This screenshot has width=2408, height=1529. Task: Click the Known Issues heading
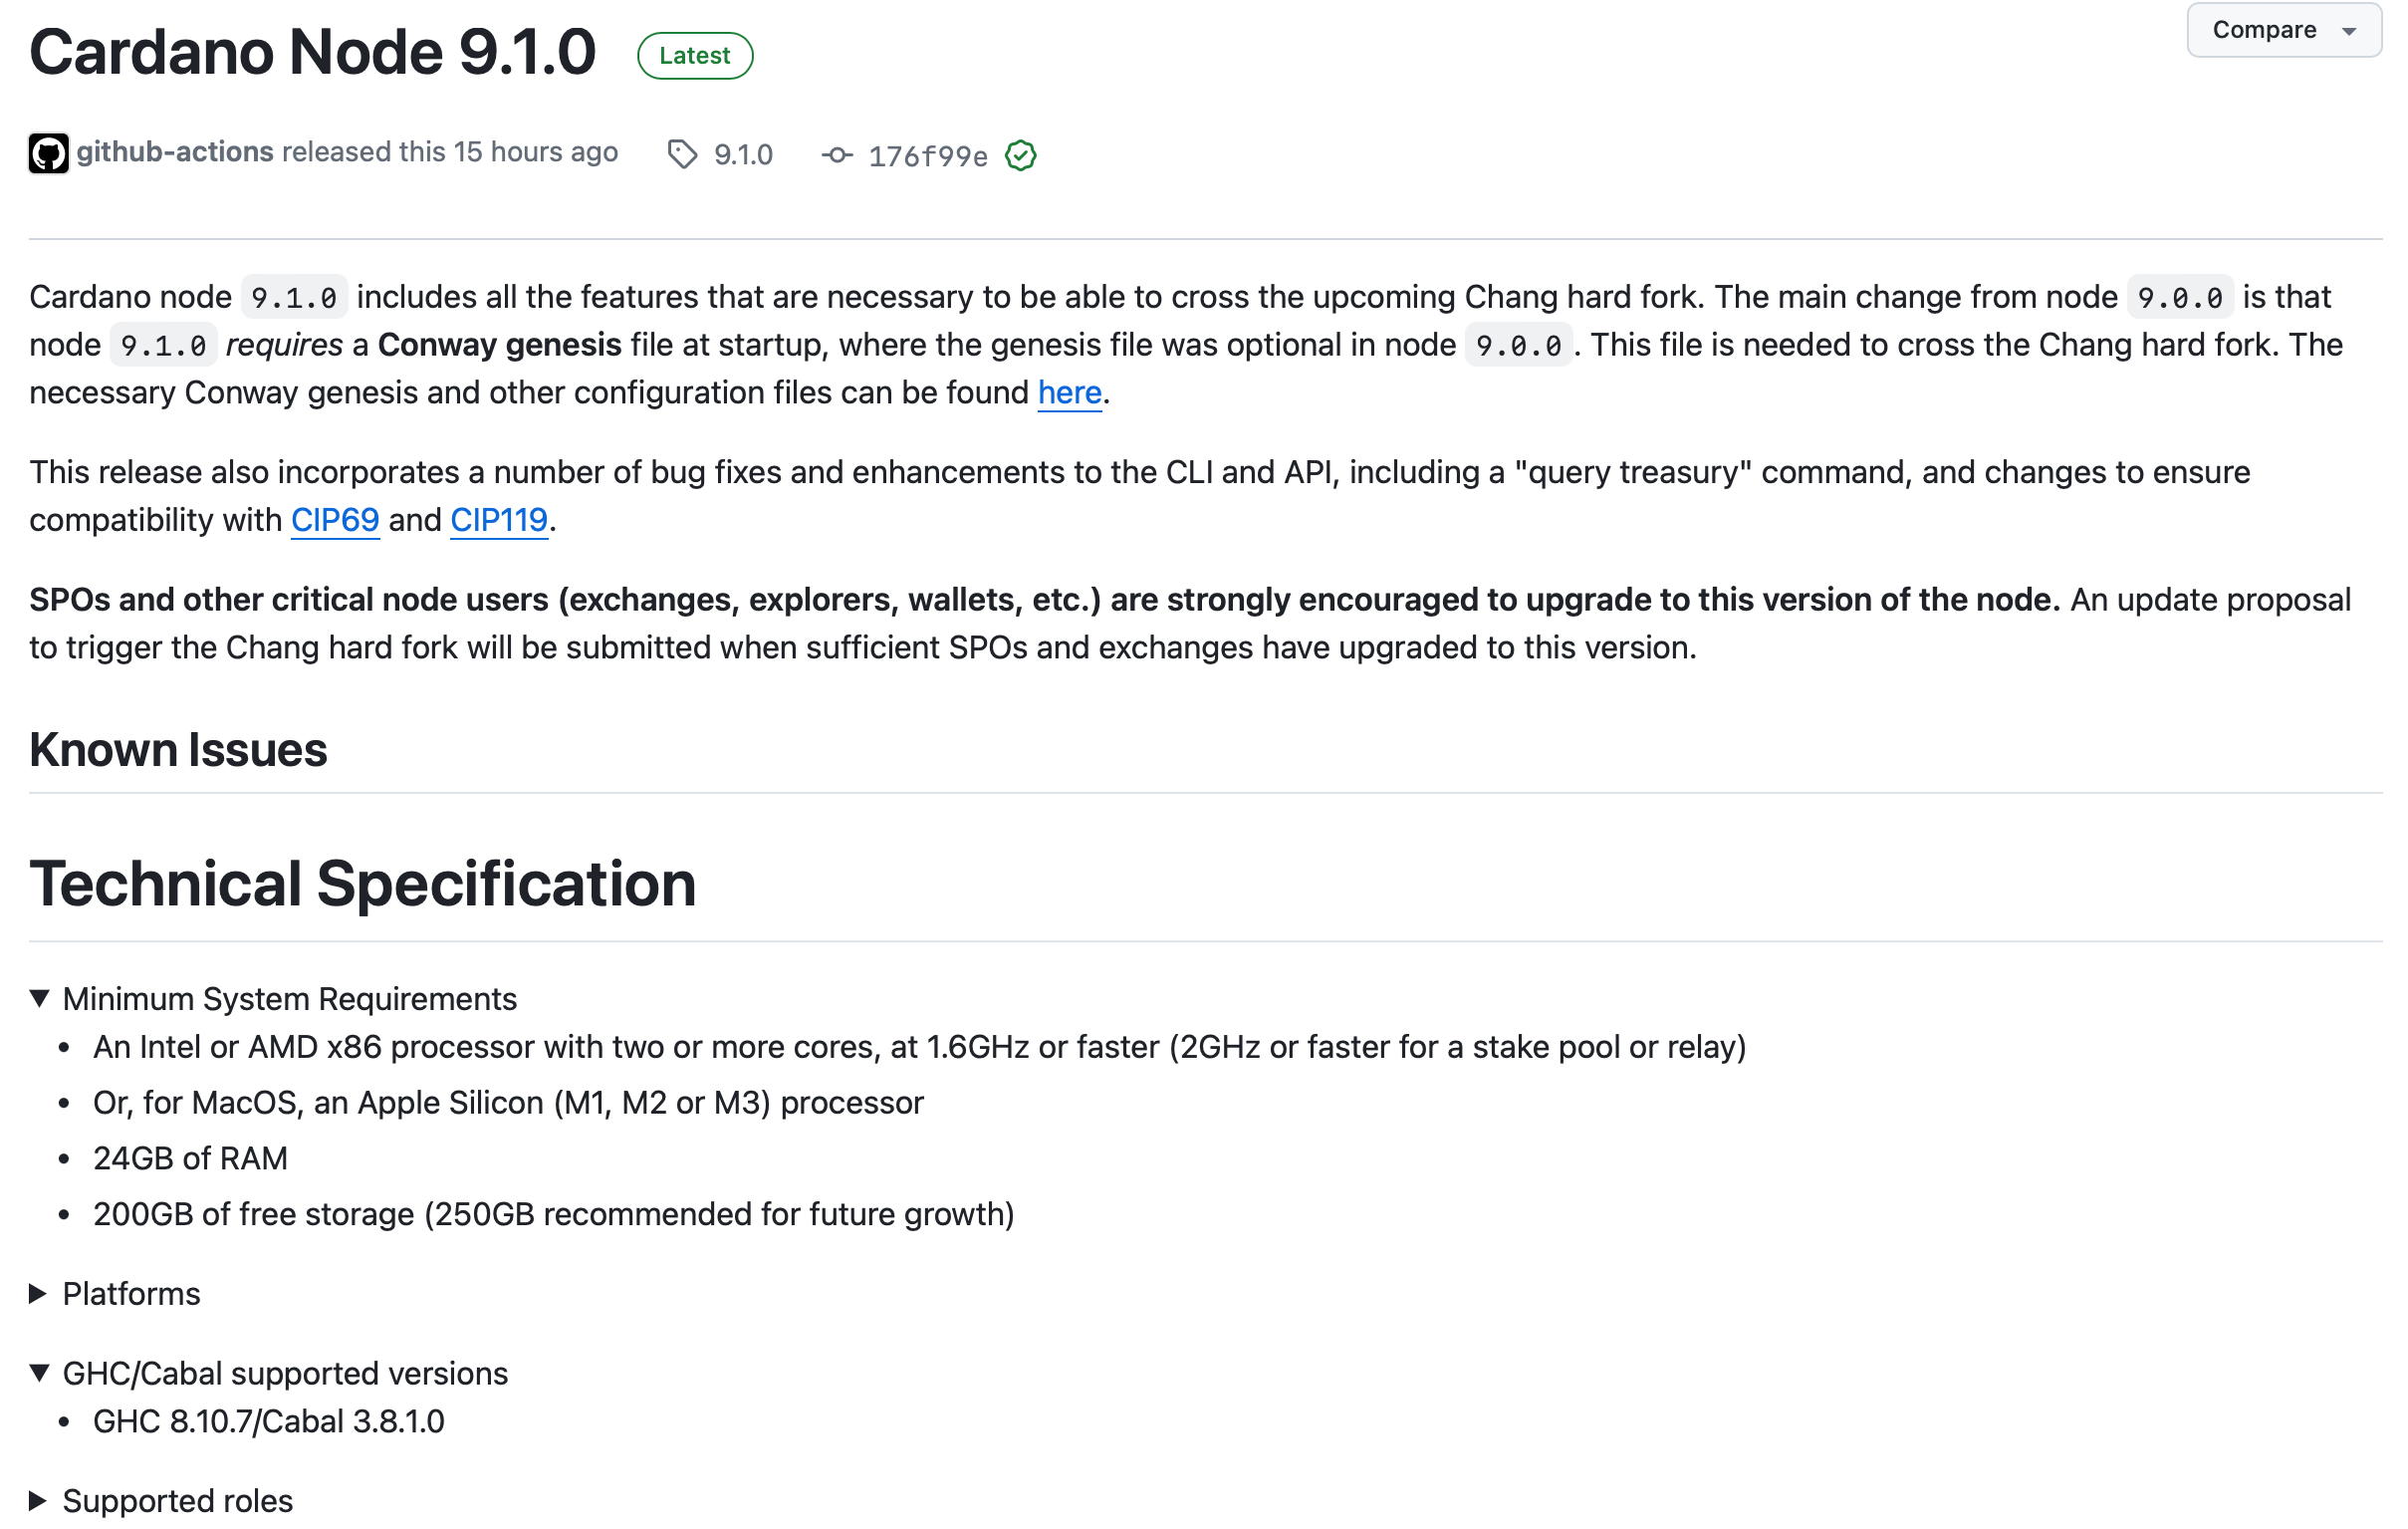click(x=178, y=749)
